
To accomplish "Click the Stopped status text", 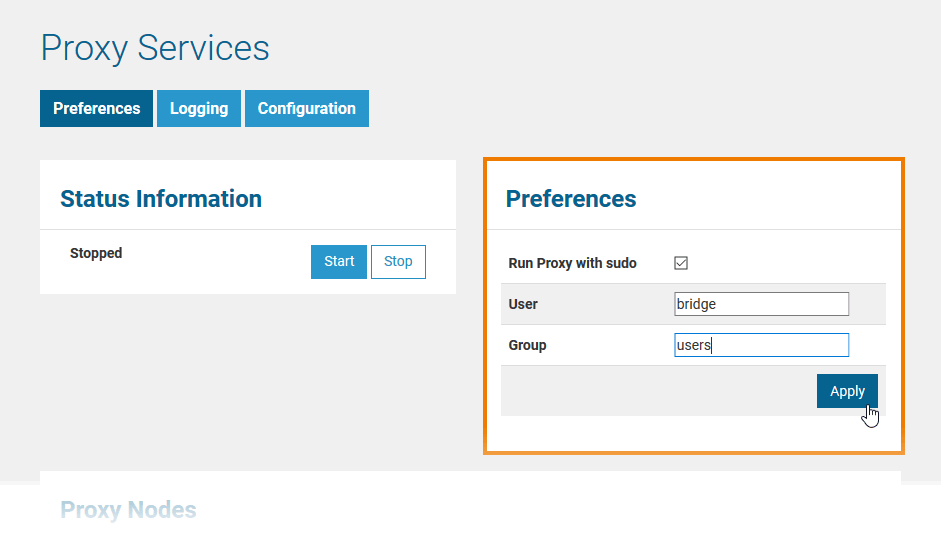I will [x=96, y=254].
